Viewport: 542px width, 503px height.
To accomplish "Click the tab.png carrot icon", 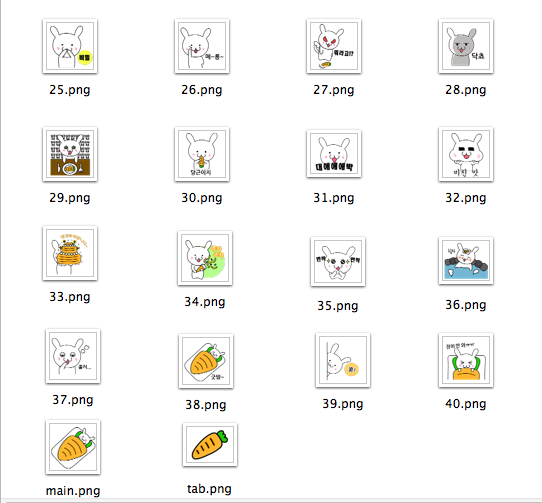I will coord(210,445).
